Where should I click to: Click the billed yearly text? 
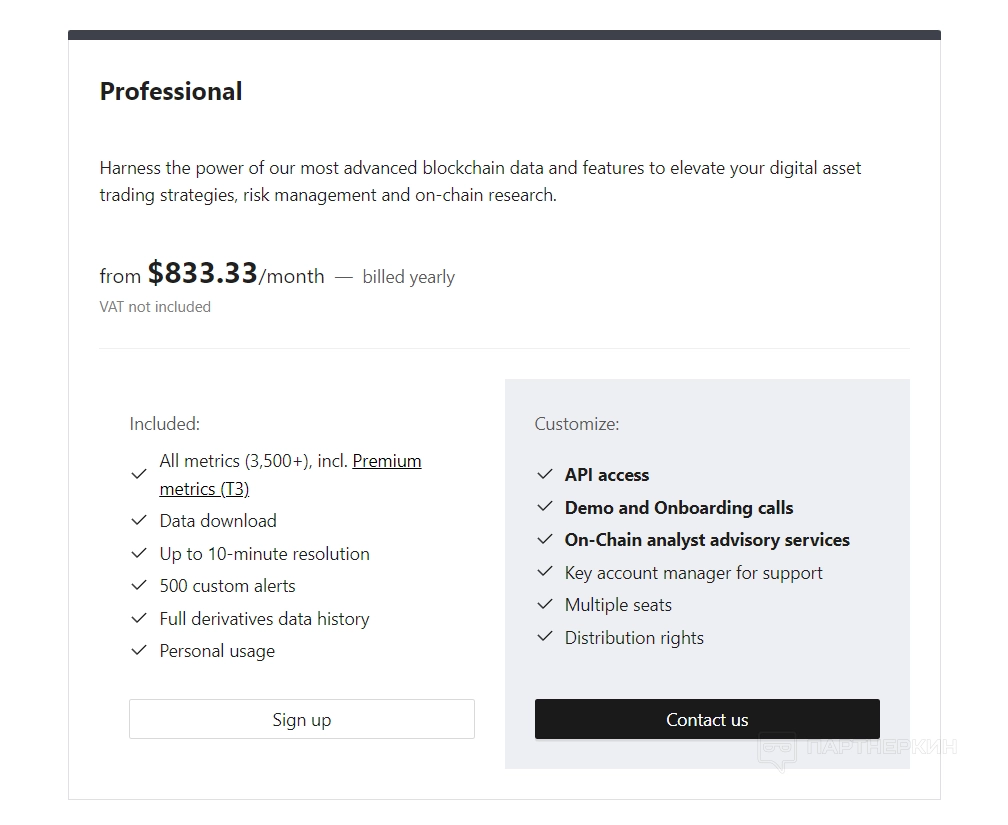[x=408, y=277]
